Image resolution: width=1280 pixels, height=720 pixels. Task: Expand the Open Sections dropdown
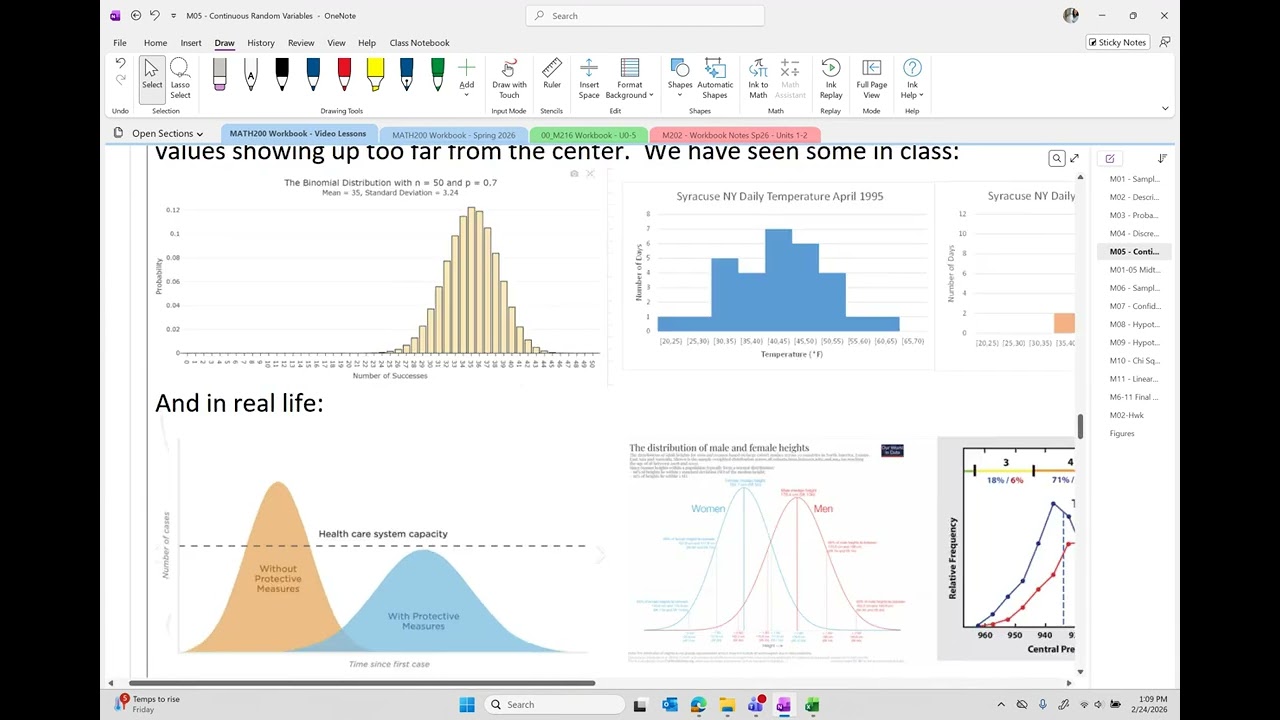[x=158, y=133]
